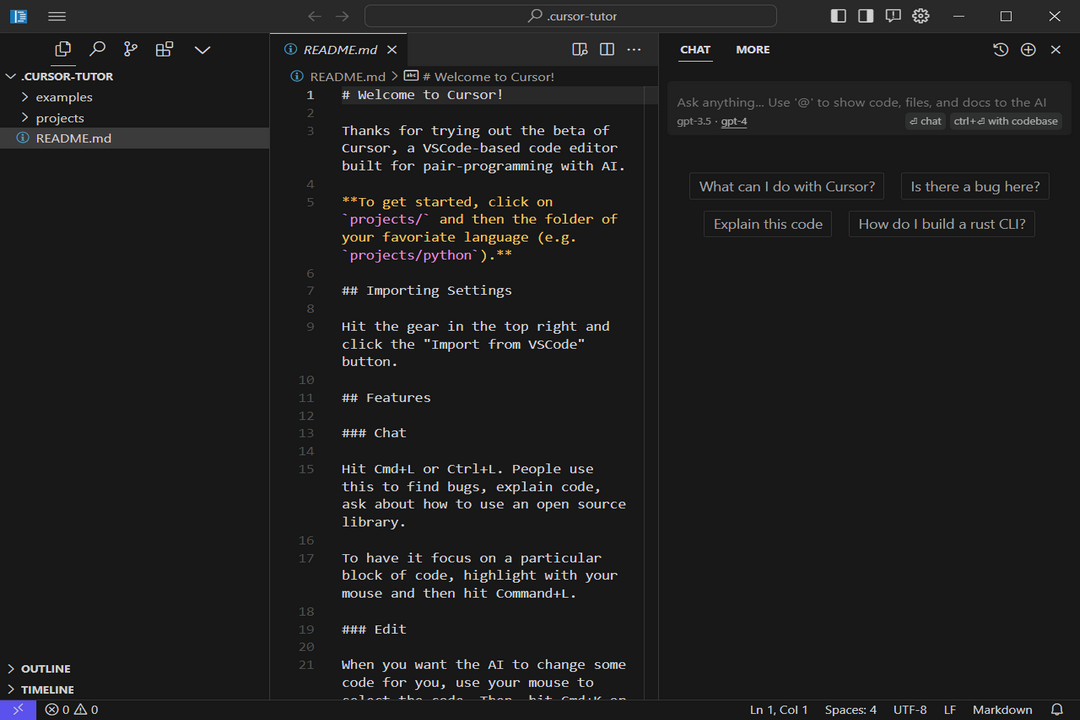The width and height of the screenshot is (1080, 720).
Task: Select the README.md editor tab
Action: pyautogui.click(x=340, y=50)
